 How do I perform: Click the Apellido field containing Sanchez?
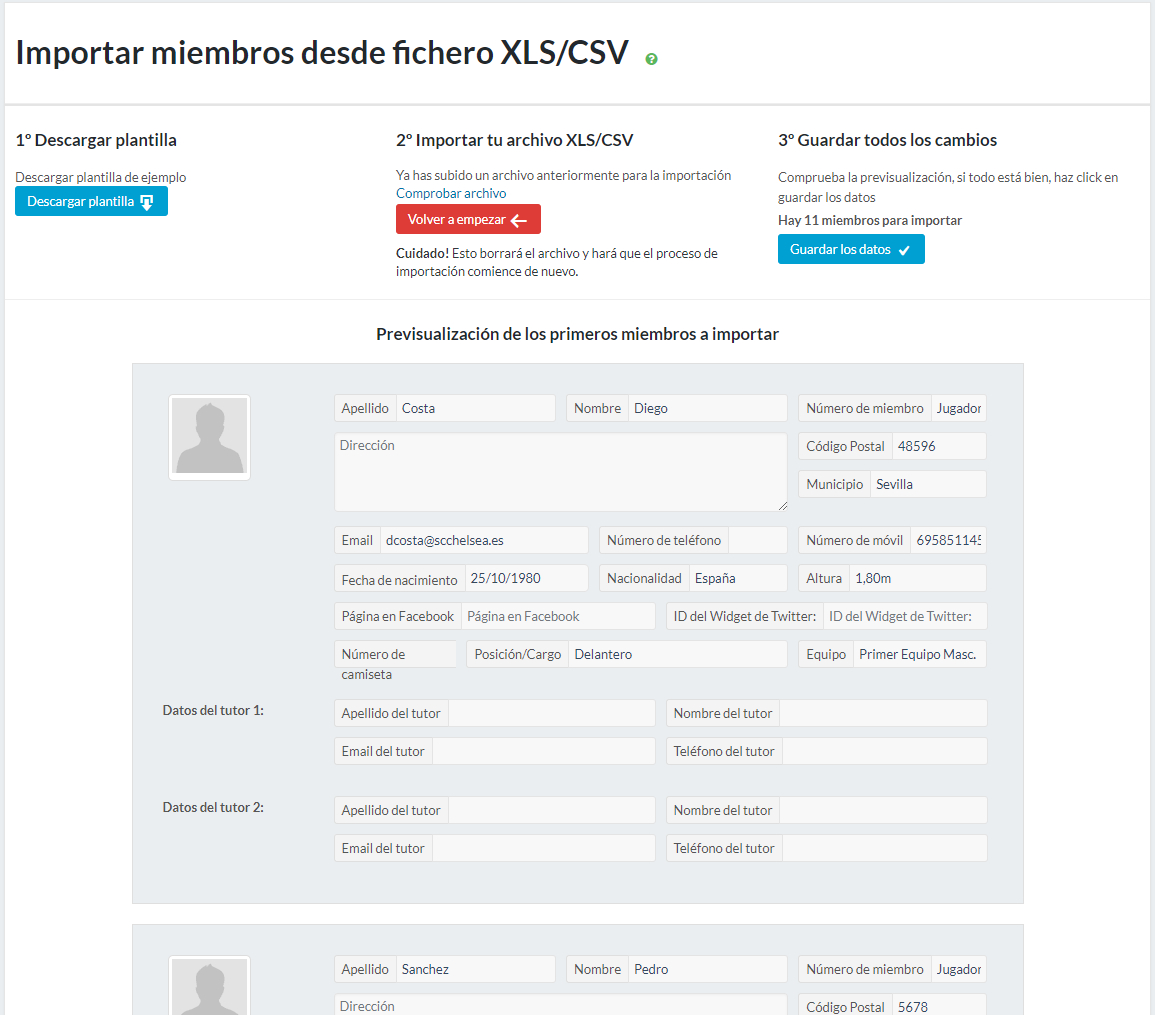coord(475,969)
